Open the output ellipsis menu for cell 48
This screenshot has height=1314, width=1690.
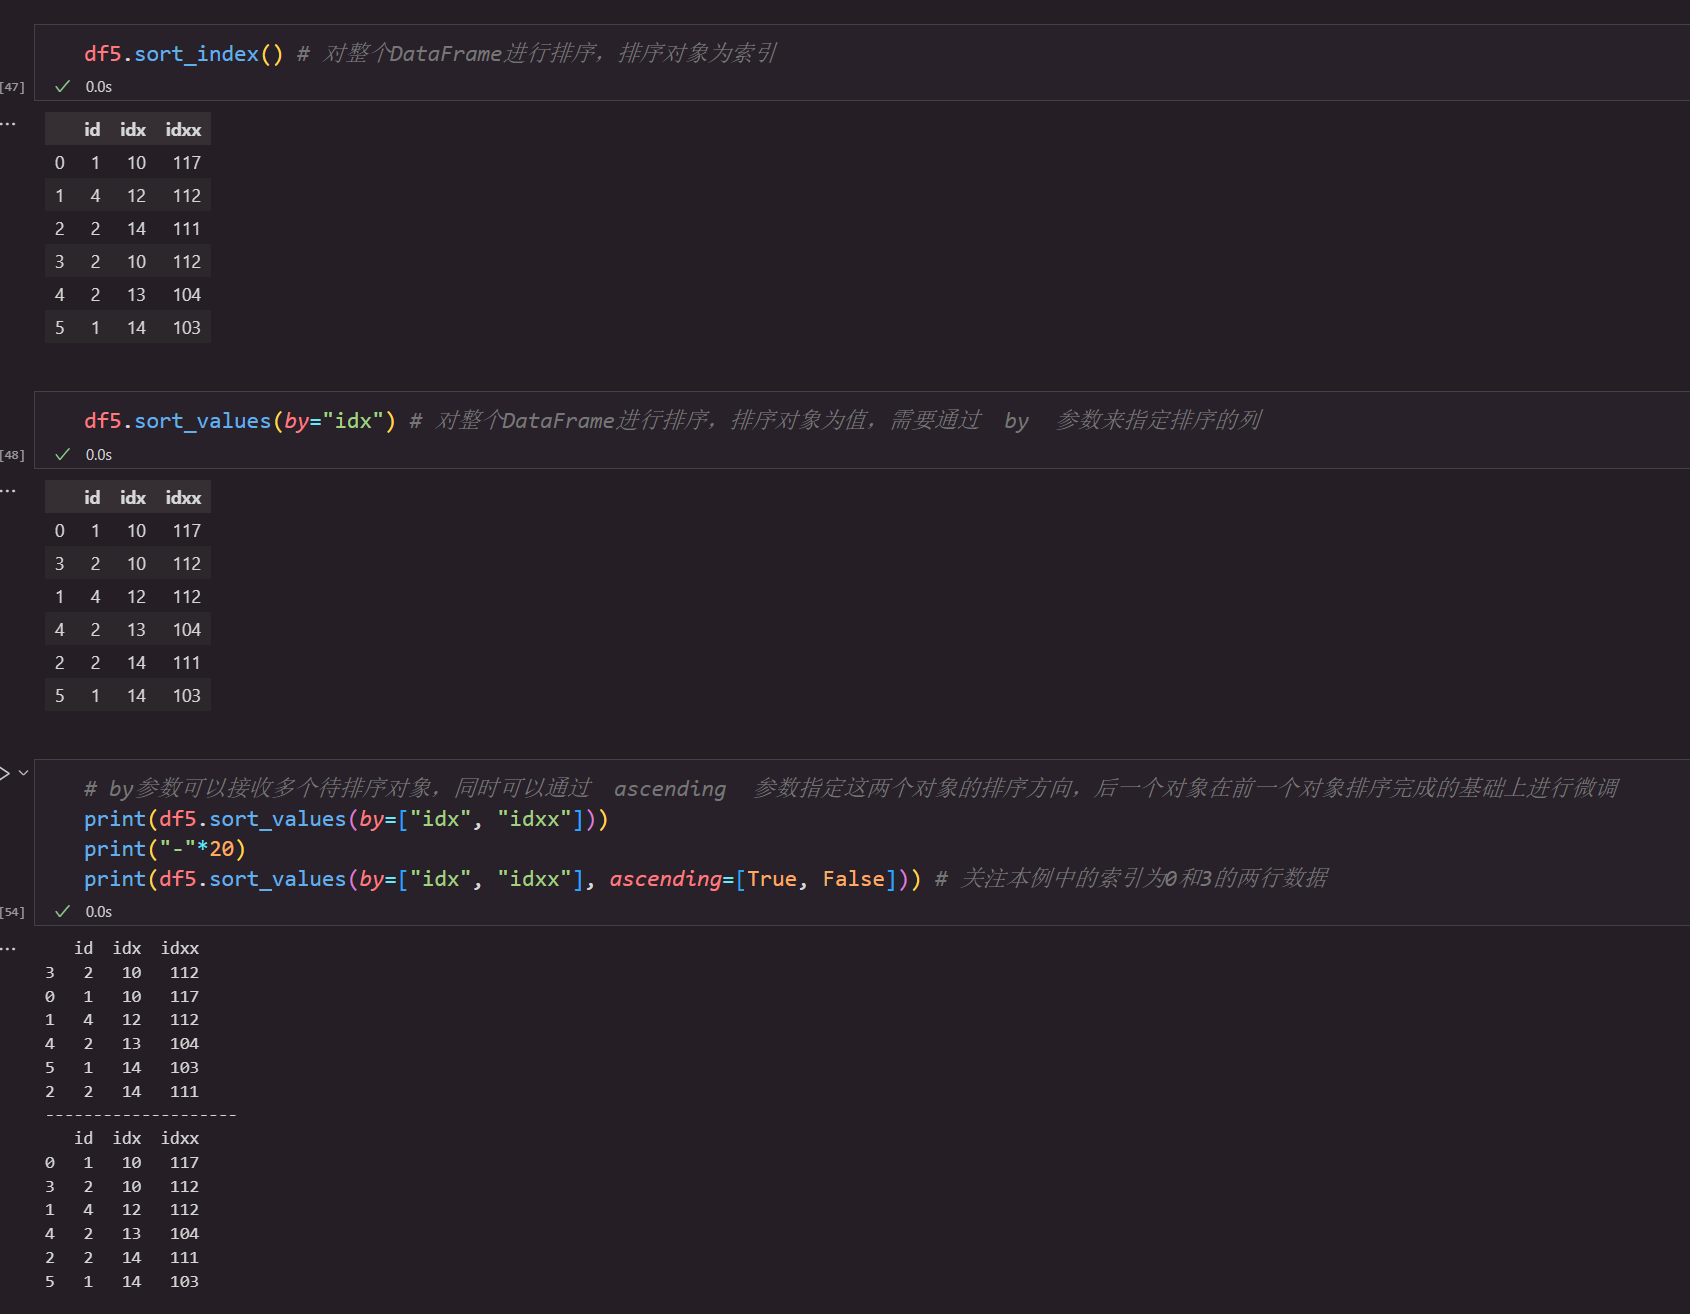pos(8,491)
